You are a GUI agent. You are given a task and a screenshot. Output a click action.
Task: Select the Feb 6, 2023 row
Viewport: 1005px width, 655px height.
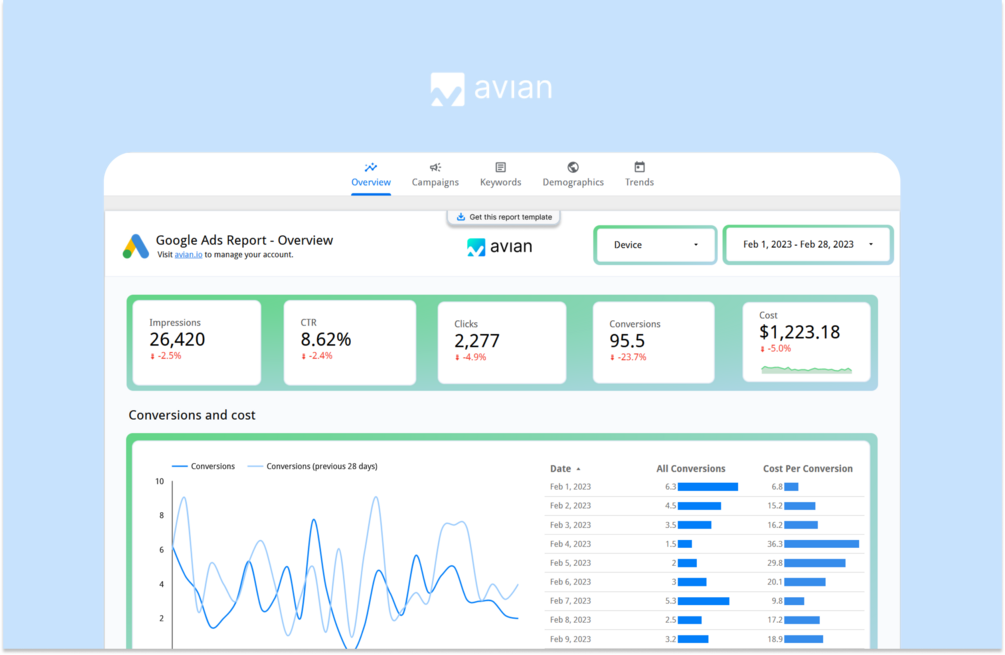click(704, 582)
